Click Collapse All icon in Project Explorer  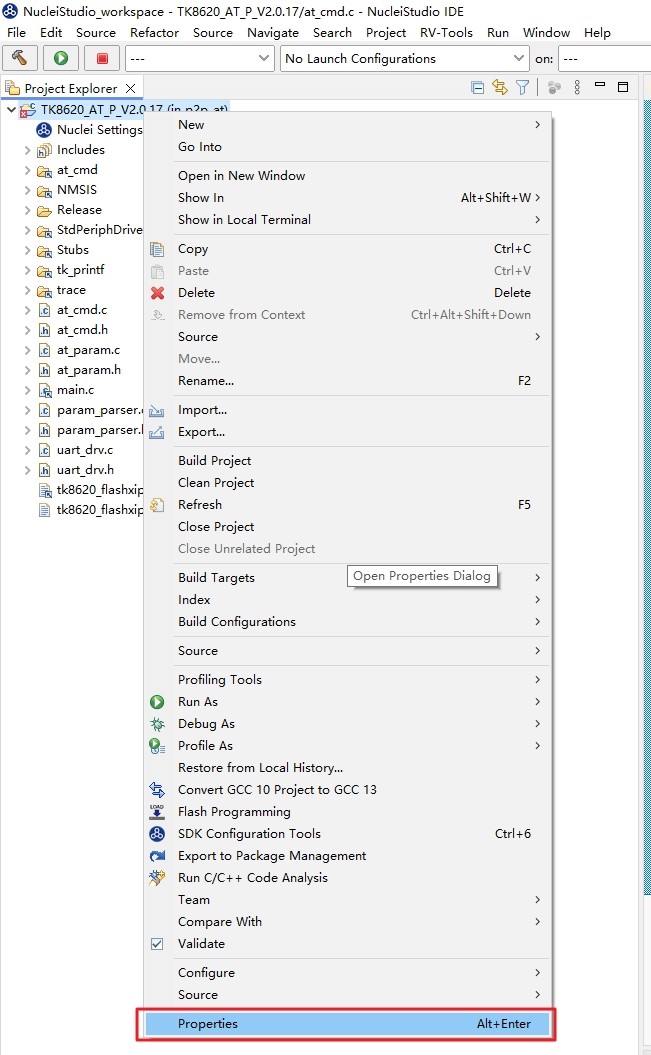click(x=477, y=87)
